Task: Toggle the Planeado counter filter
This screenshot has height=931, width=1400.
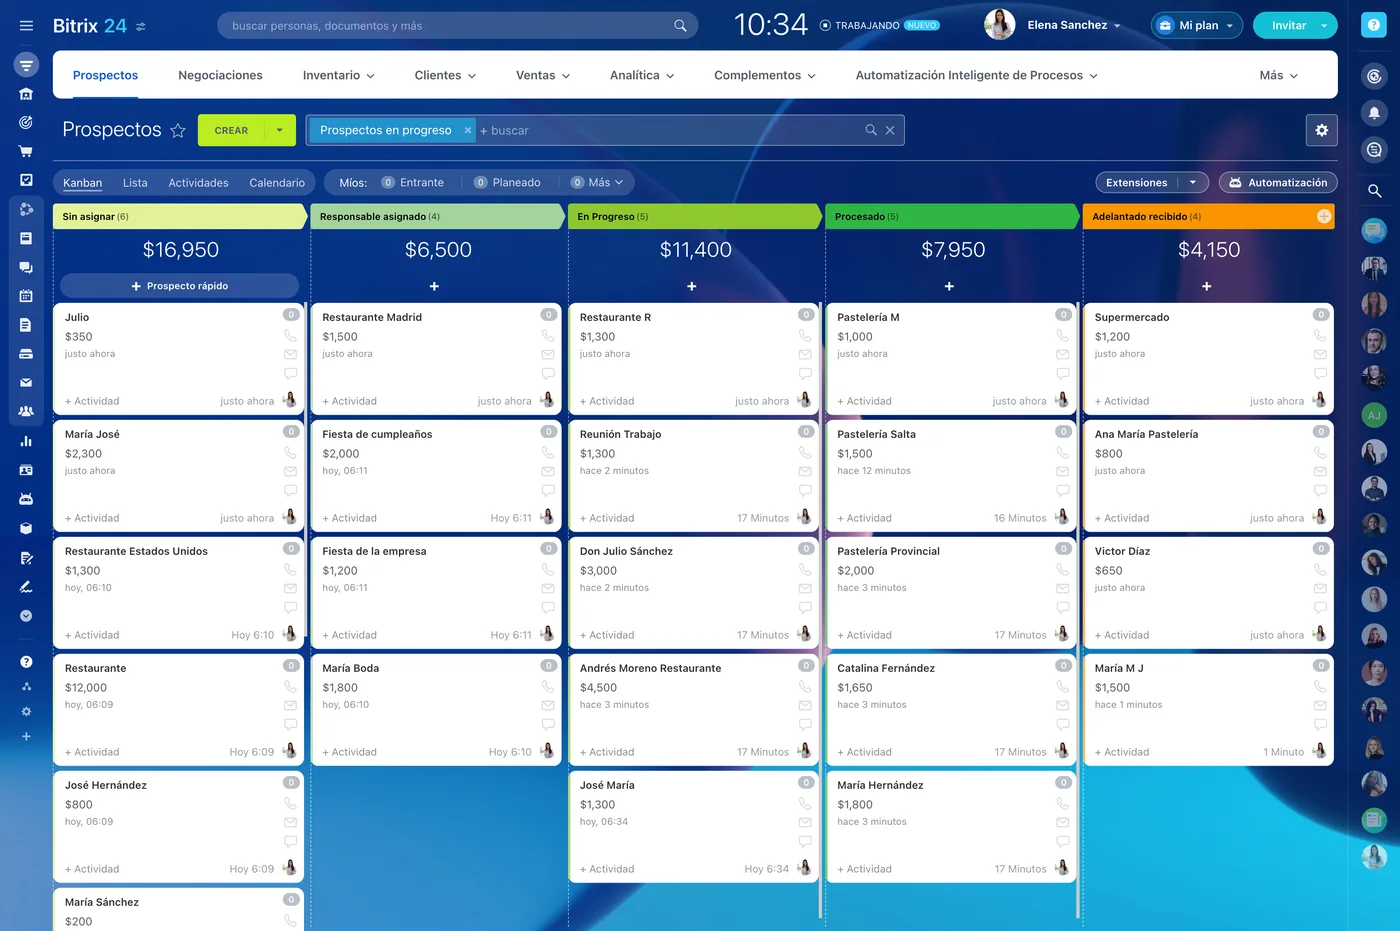Action: (x=507, y=183)
